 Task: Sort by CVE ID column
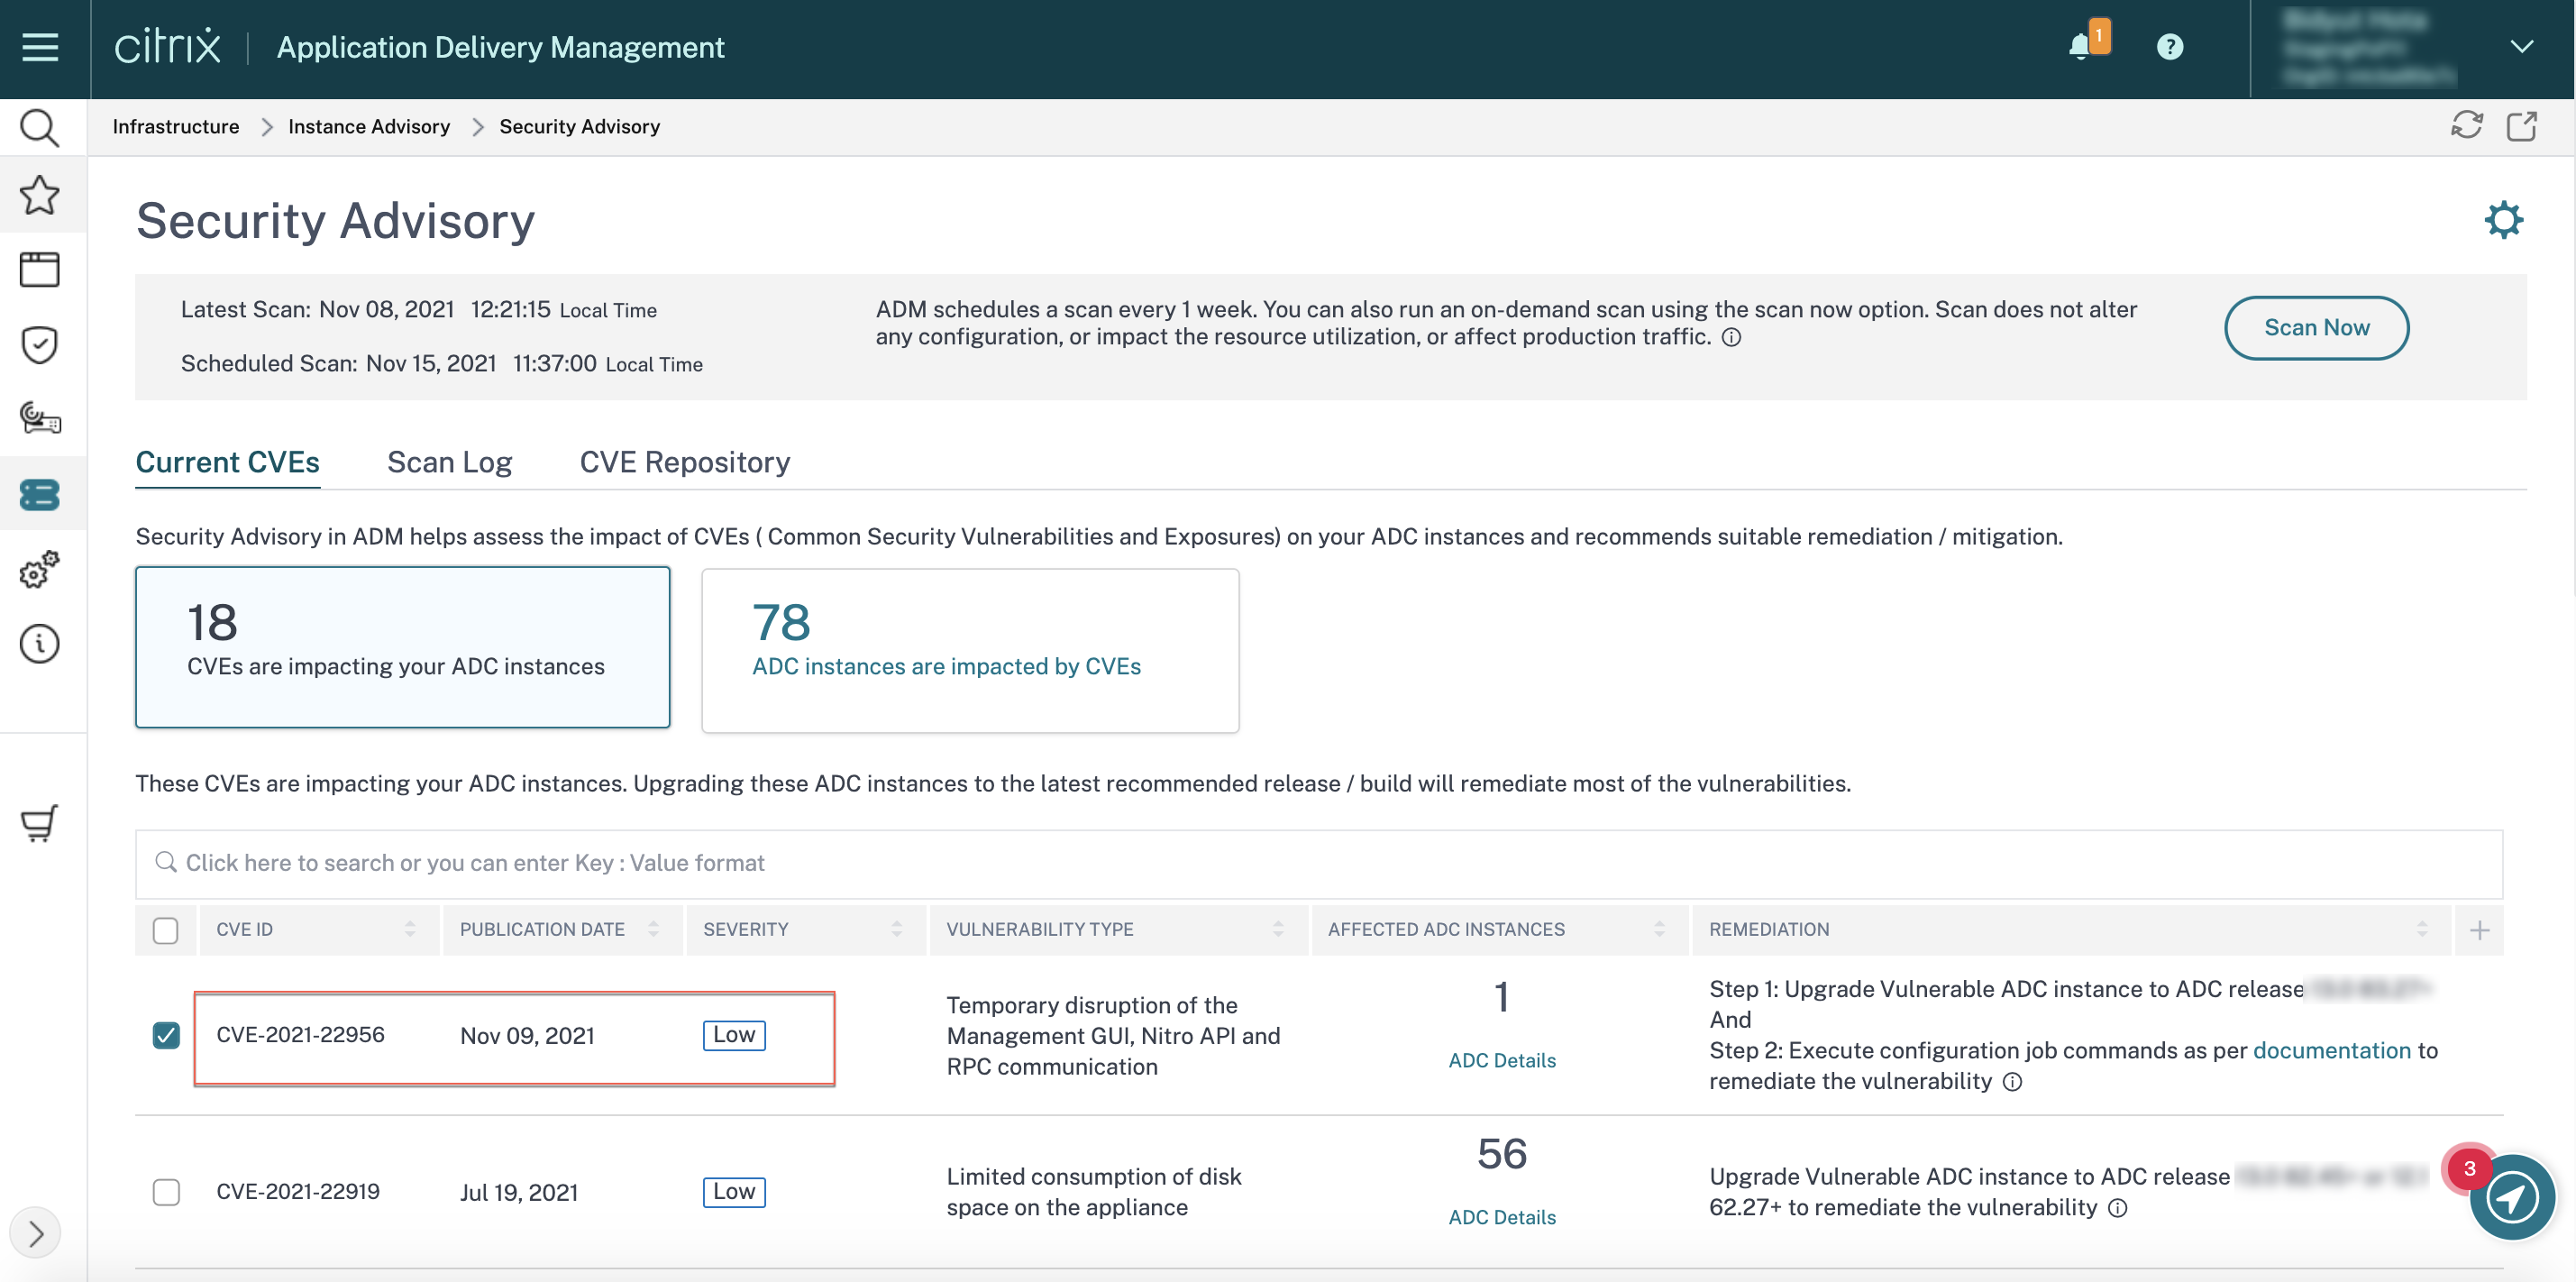click(409, 930)
